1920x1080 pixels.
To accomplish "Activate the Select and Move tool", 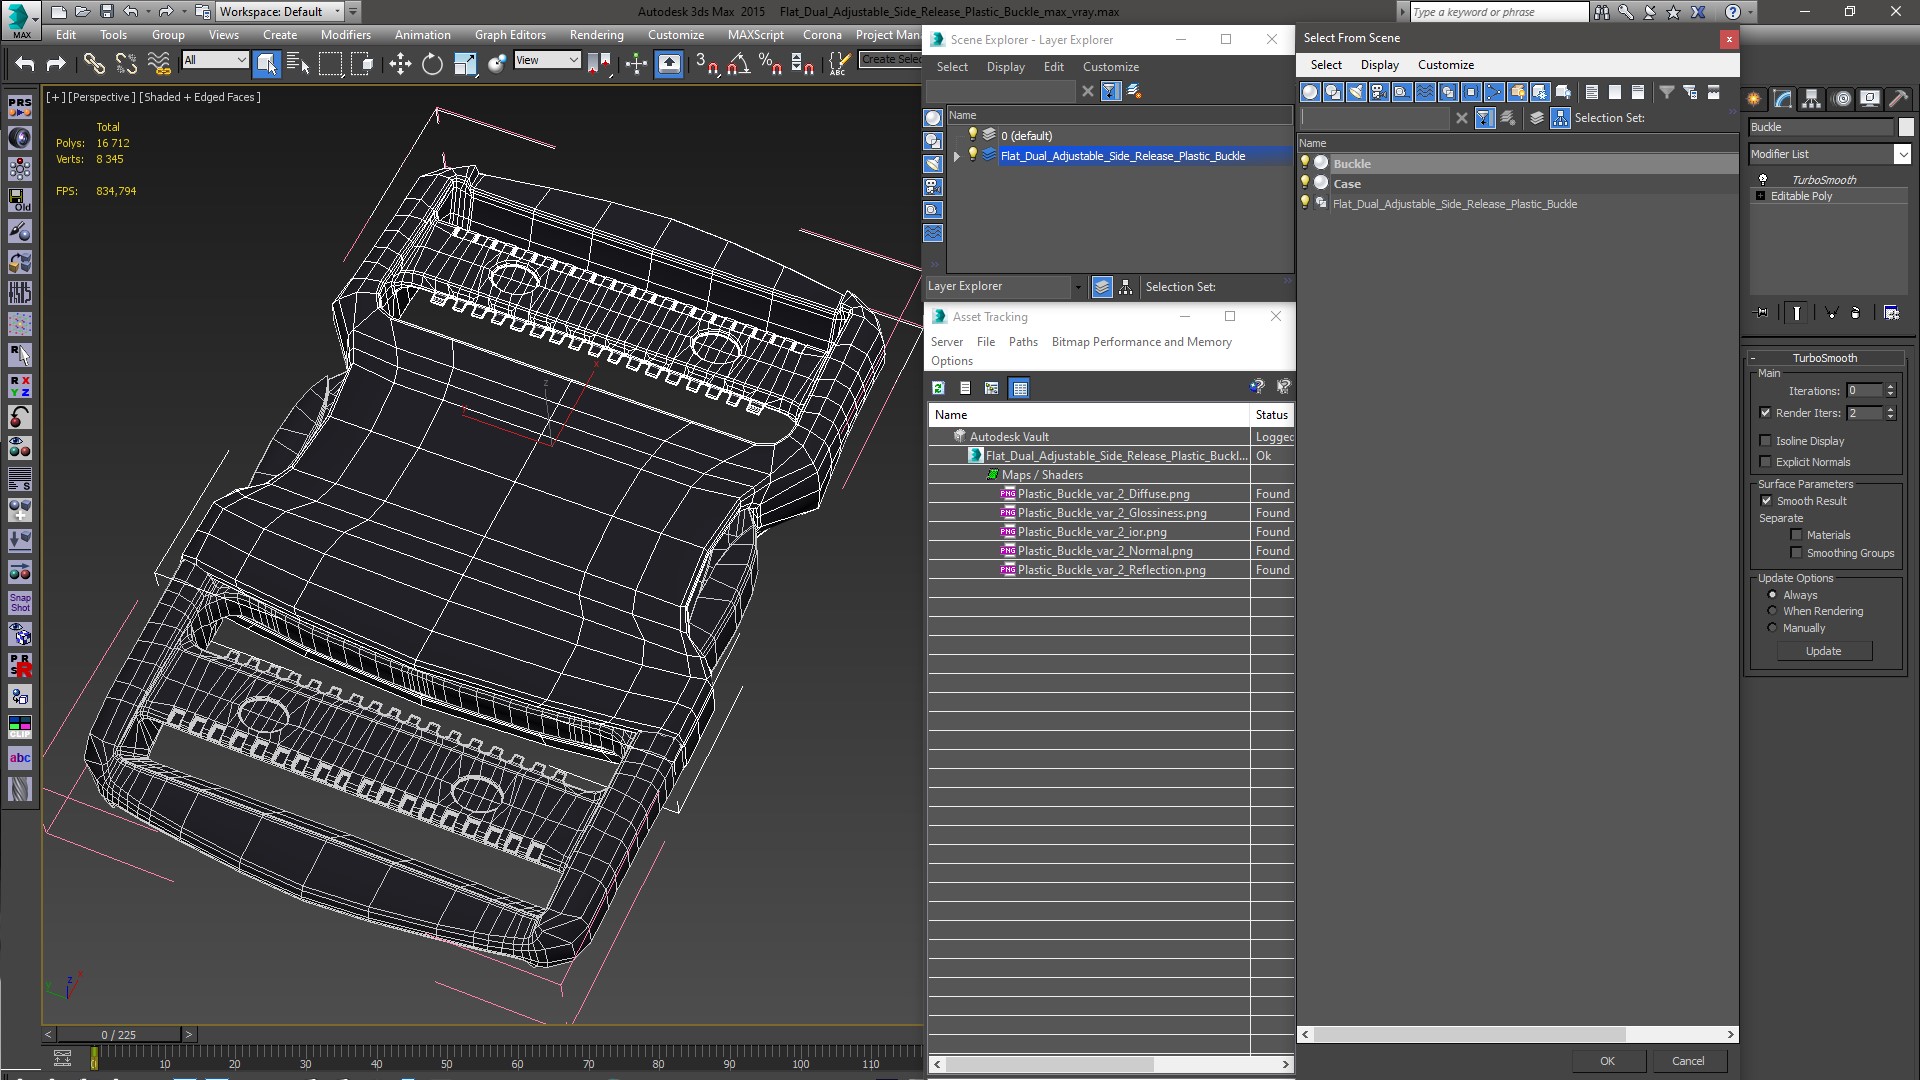I will [400, 63].
